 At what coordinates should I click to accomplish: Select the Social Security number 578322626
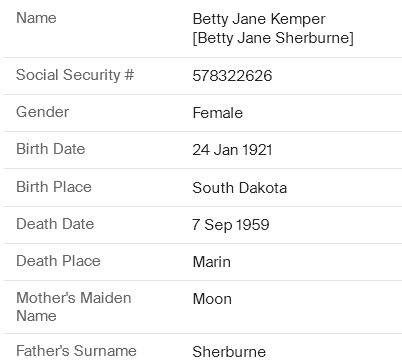232,76
